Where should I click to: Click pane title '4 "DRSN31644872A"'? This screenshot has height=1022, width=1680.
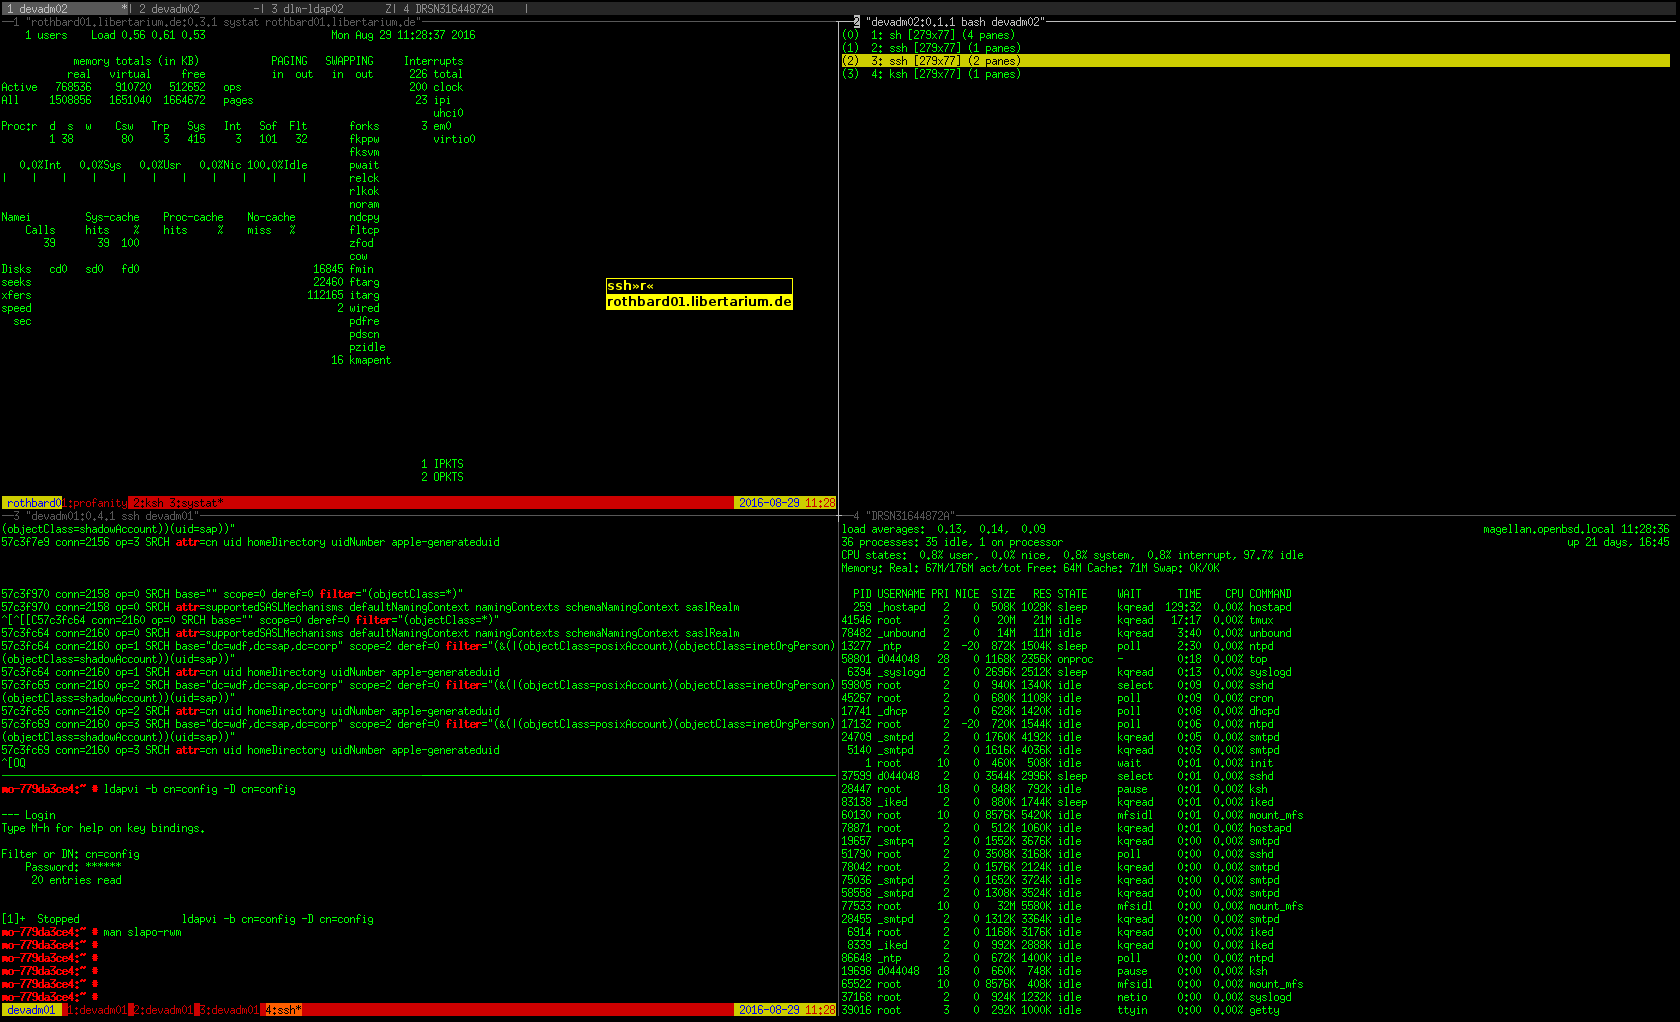click(x=905, y=516)
